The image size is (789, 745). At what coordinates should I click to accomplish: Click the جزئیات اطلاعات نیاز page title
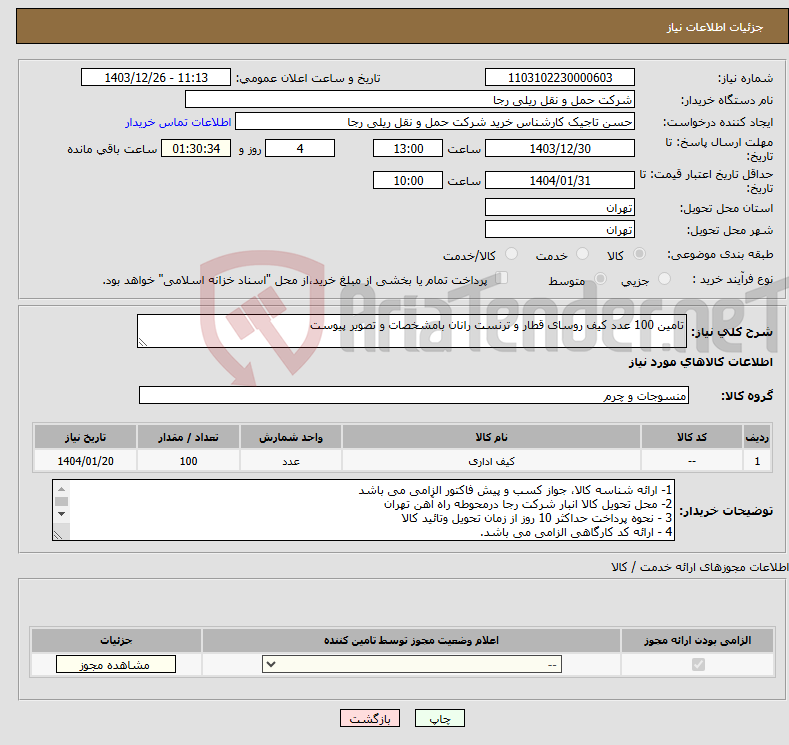coord(715,27)
